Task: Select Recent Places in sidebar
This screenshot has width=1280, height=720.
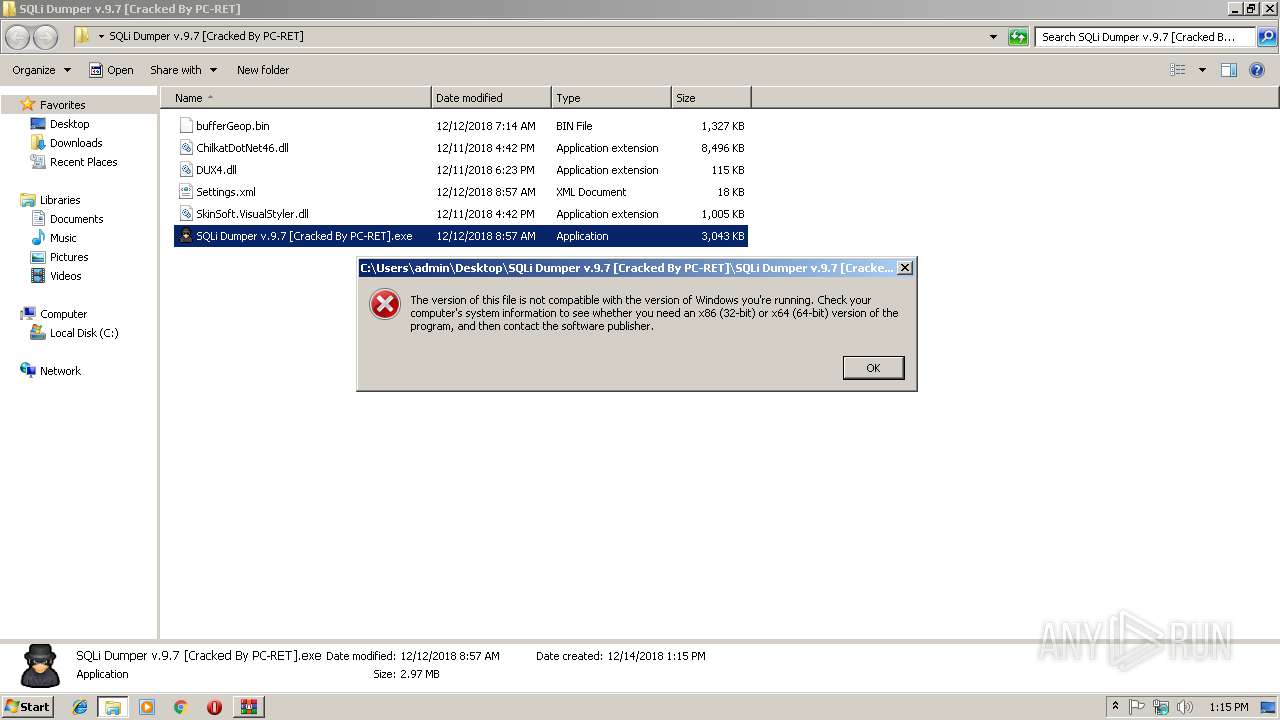Action: click(83, 162)
